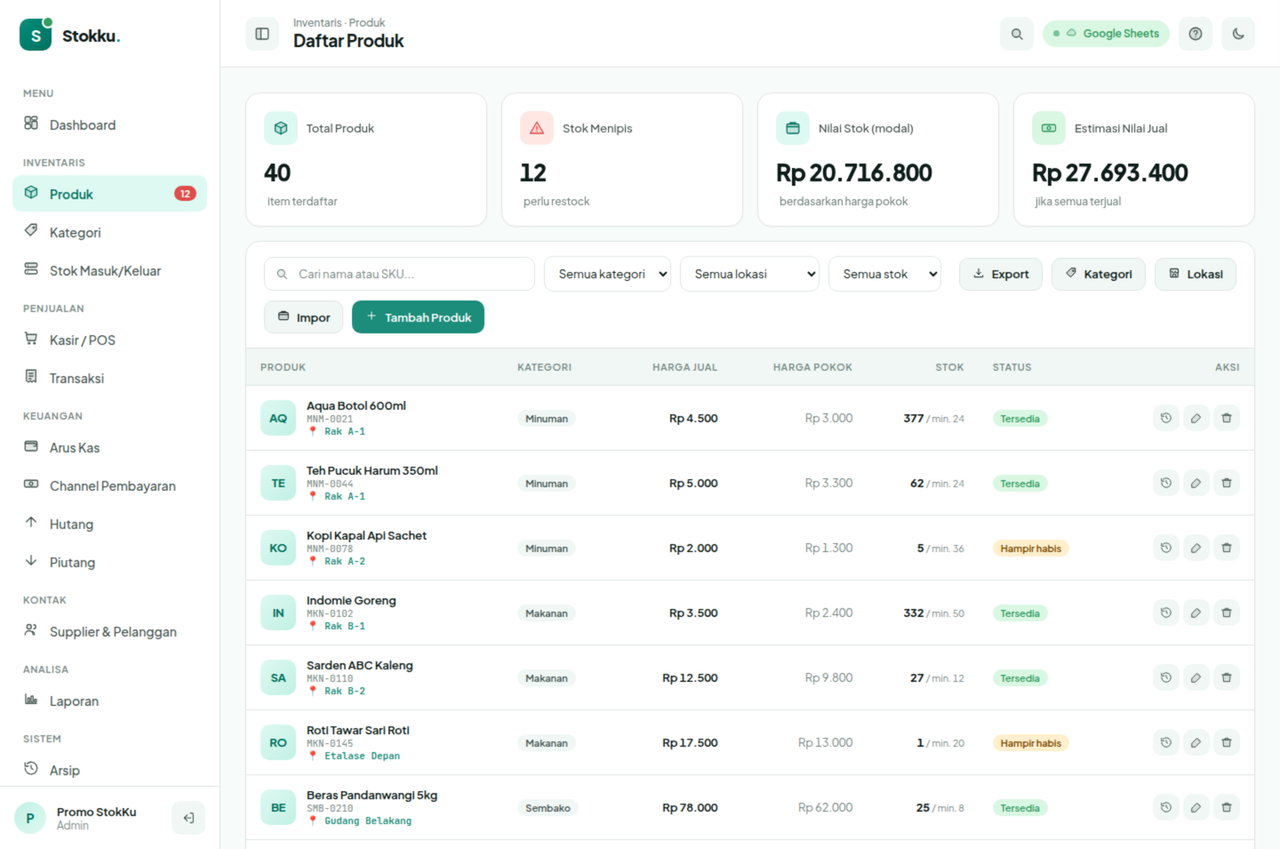Click the Tambah Produk button

pos(418,317)
